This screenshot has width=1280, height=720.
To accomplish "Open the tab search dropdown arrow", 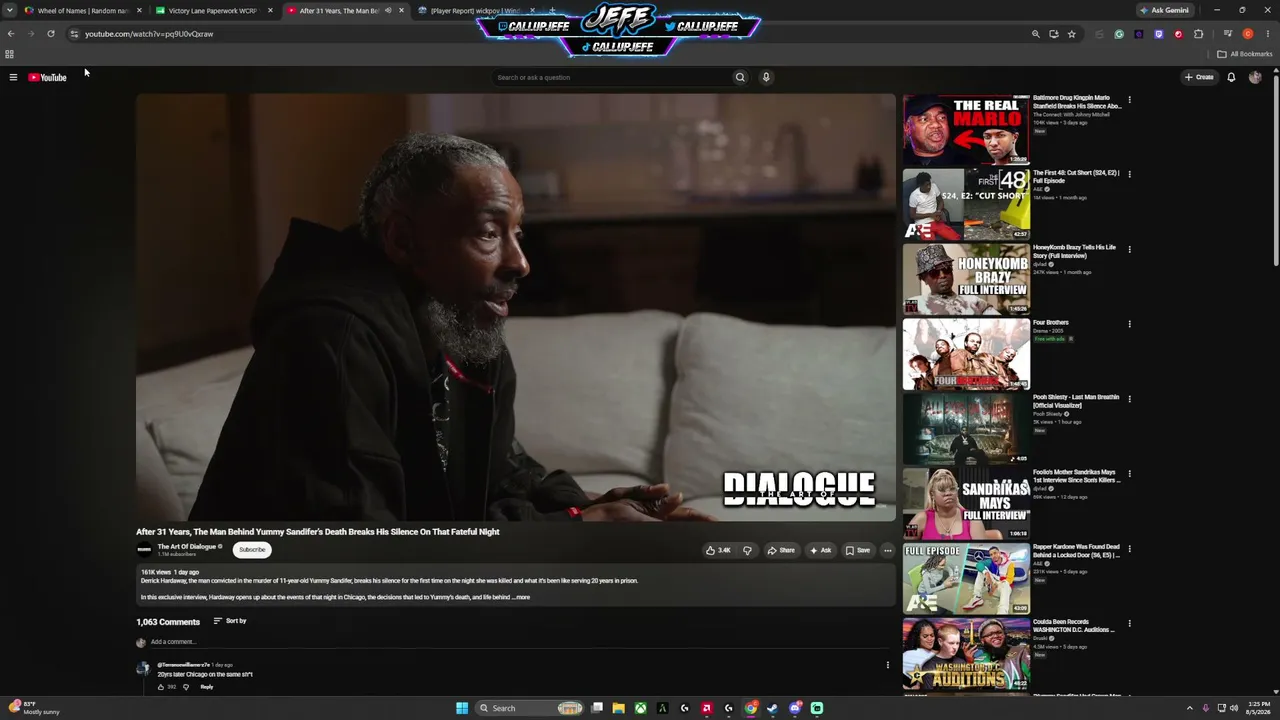I will [x=10, y=10].
